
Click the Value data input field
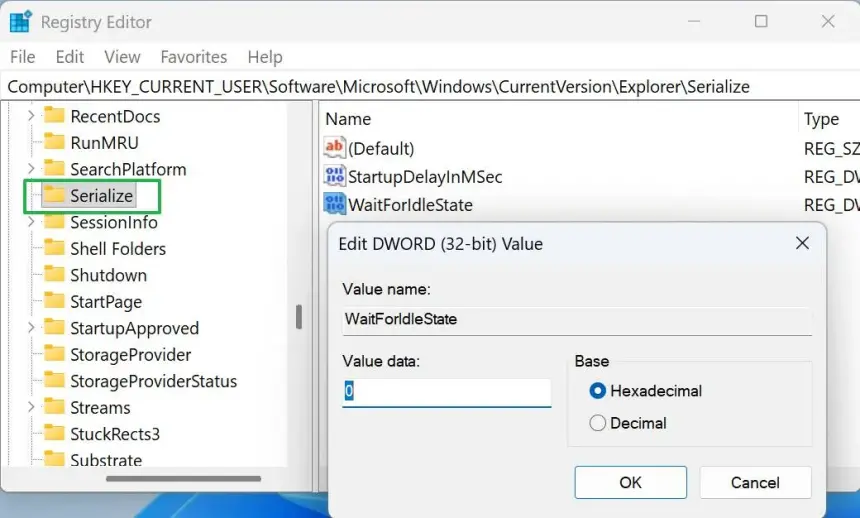tap(446, 392)
